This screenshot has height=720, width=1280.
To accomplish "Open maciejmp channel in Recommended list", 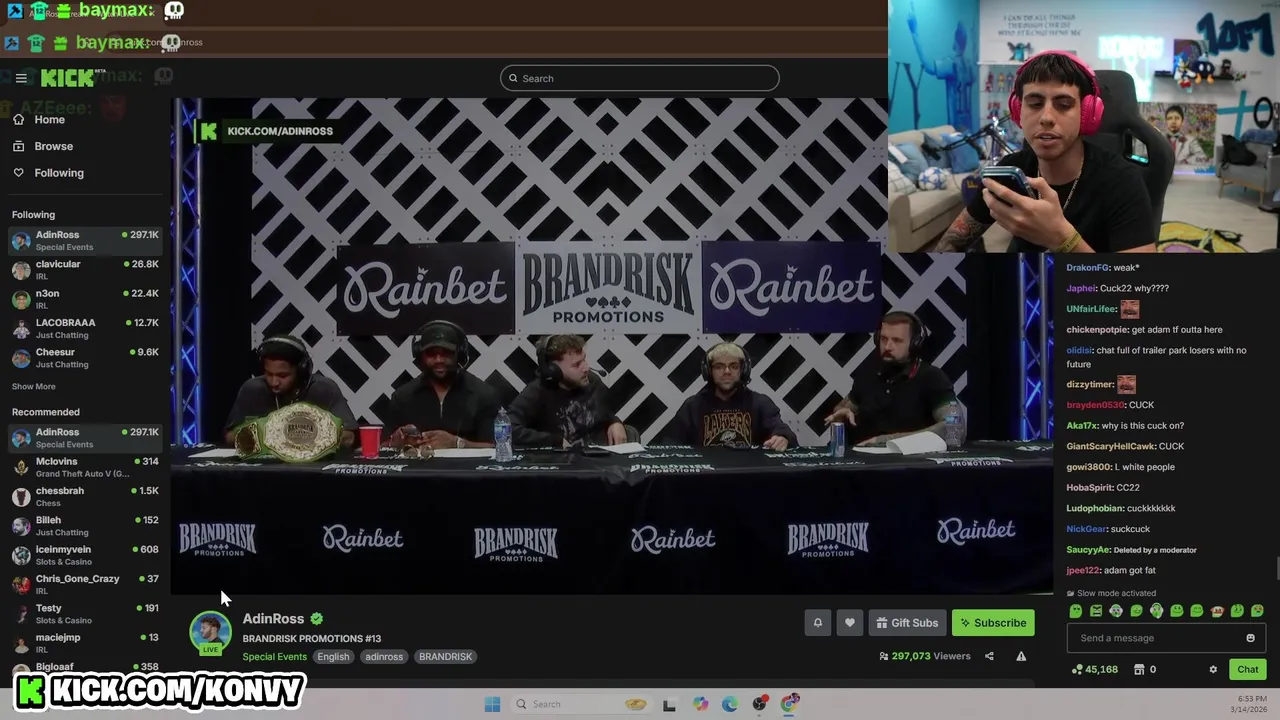I will click(85, 643).
